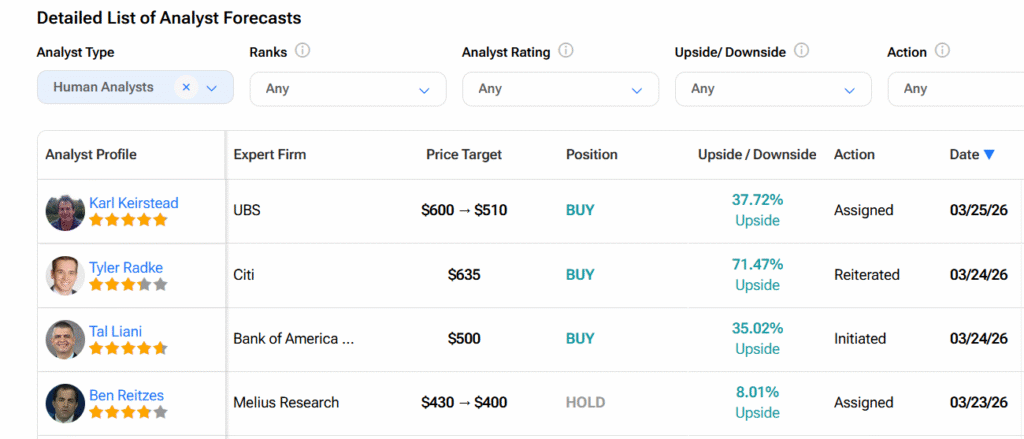Viewport: 1024px width, 439px height.
Task: Click the Upside / Downside column header
Action: coord(757,155)
